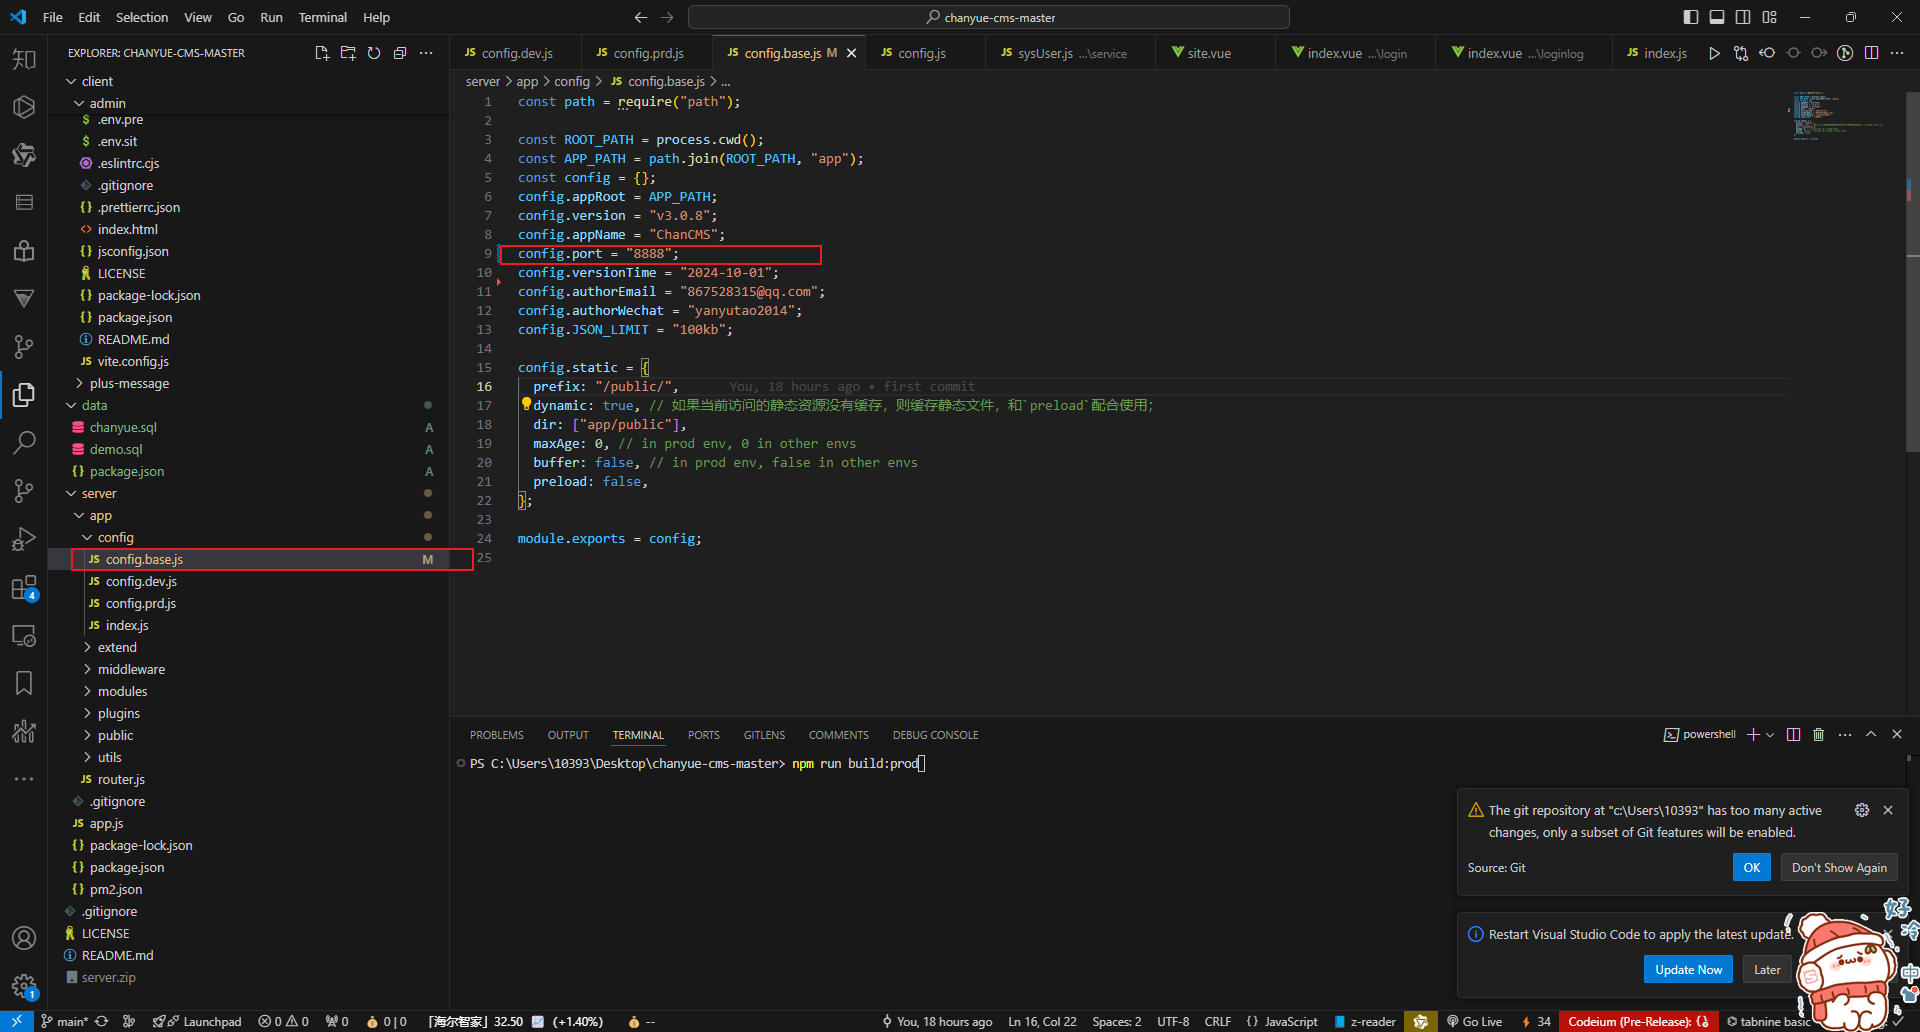Kill terminal with trash icon

1819,734
